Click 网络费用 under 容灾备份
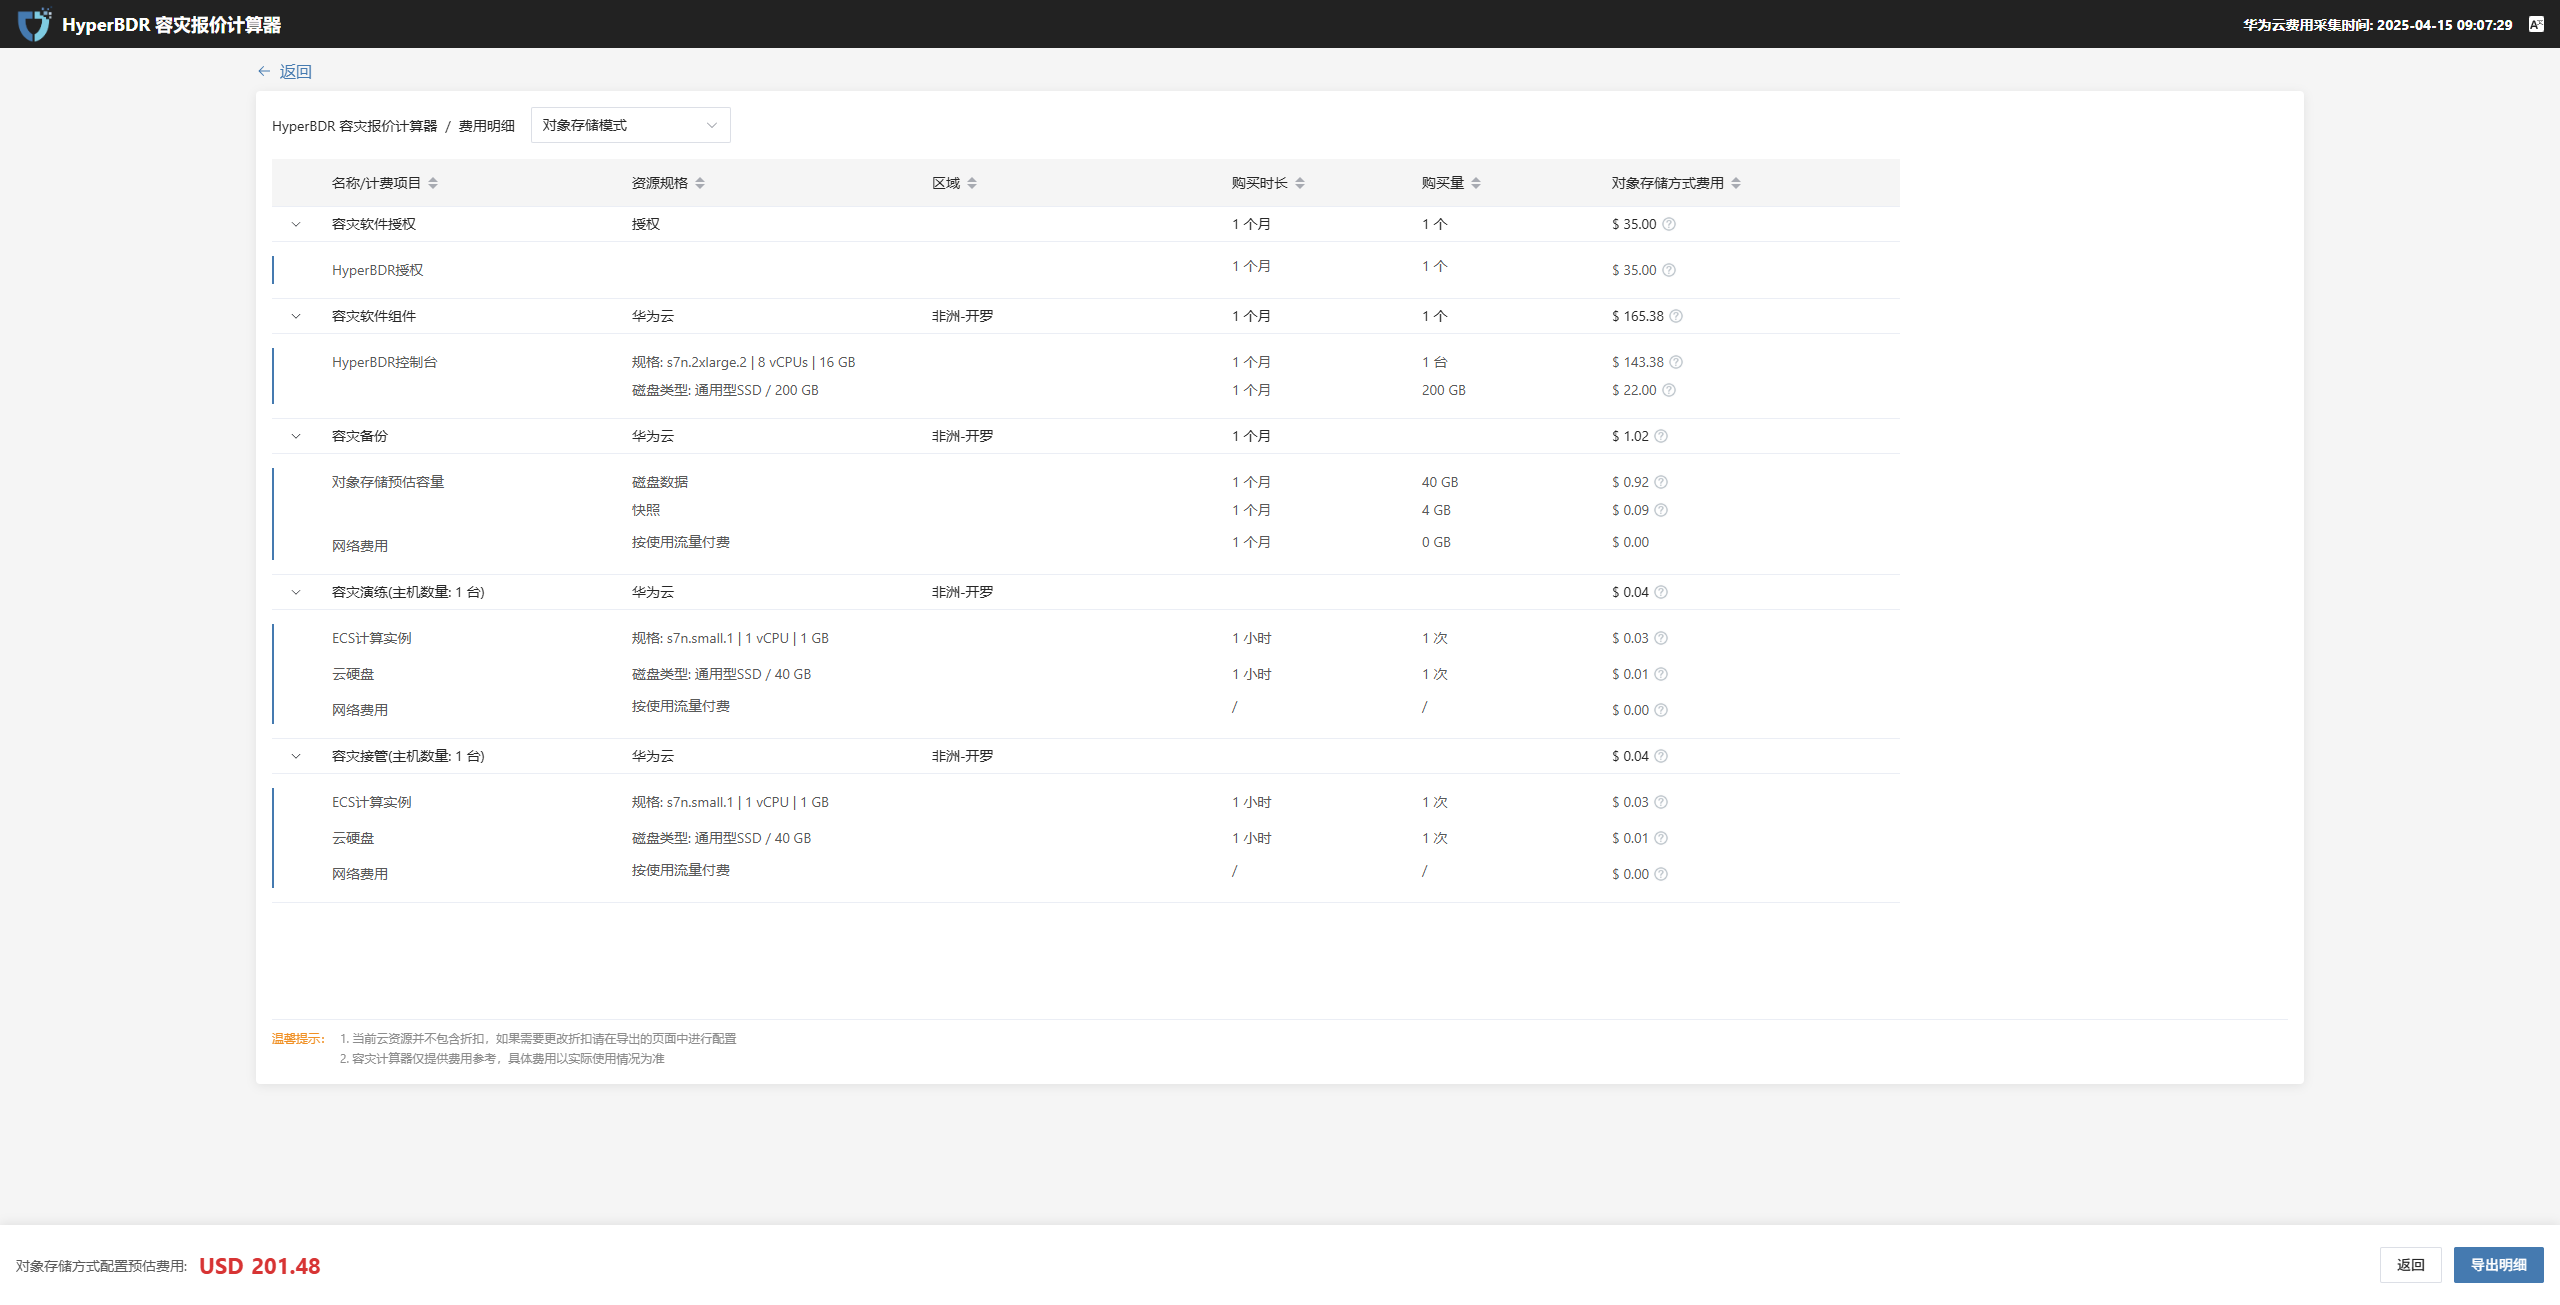 (x=360, y=546)
